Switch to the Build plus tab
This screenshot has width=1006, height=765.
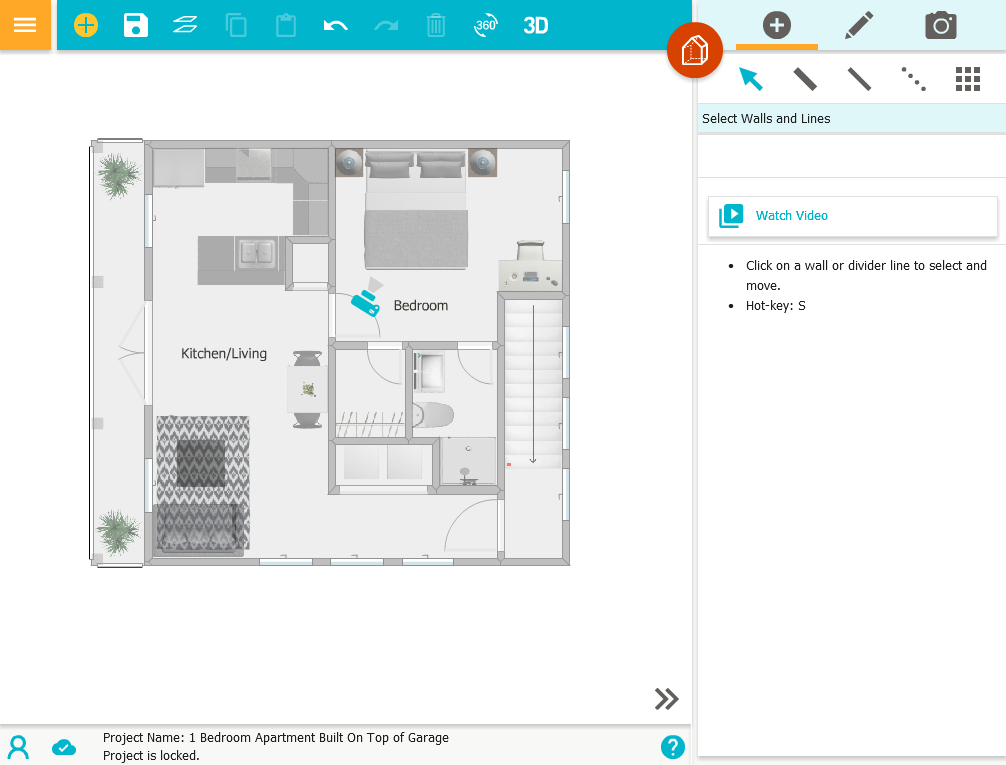776,25
